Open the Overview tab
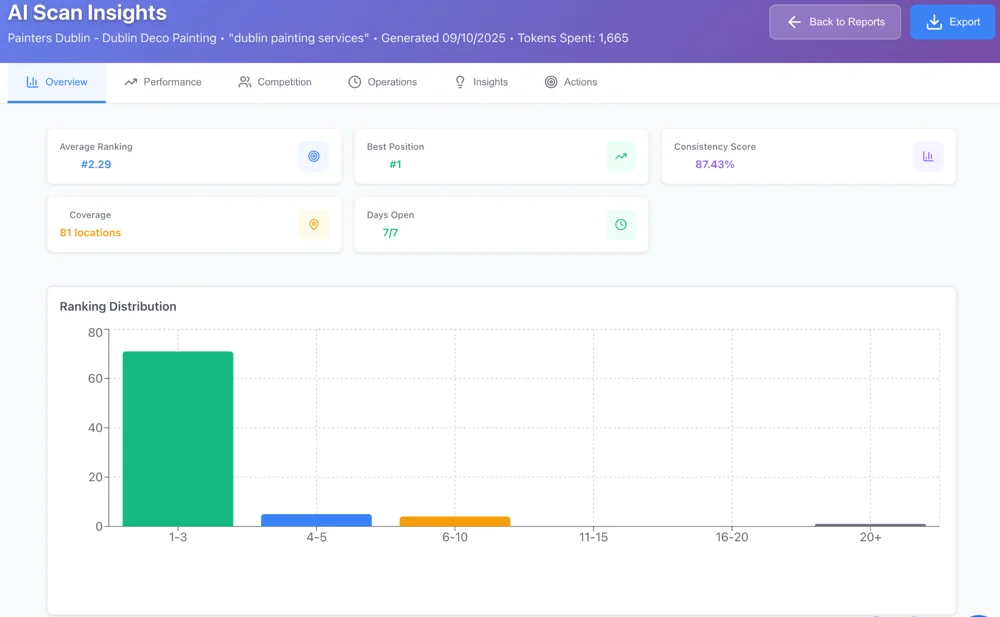This screenshot has width=1000, height=617. coord(57,82)
